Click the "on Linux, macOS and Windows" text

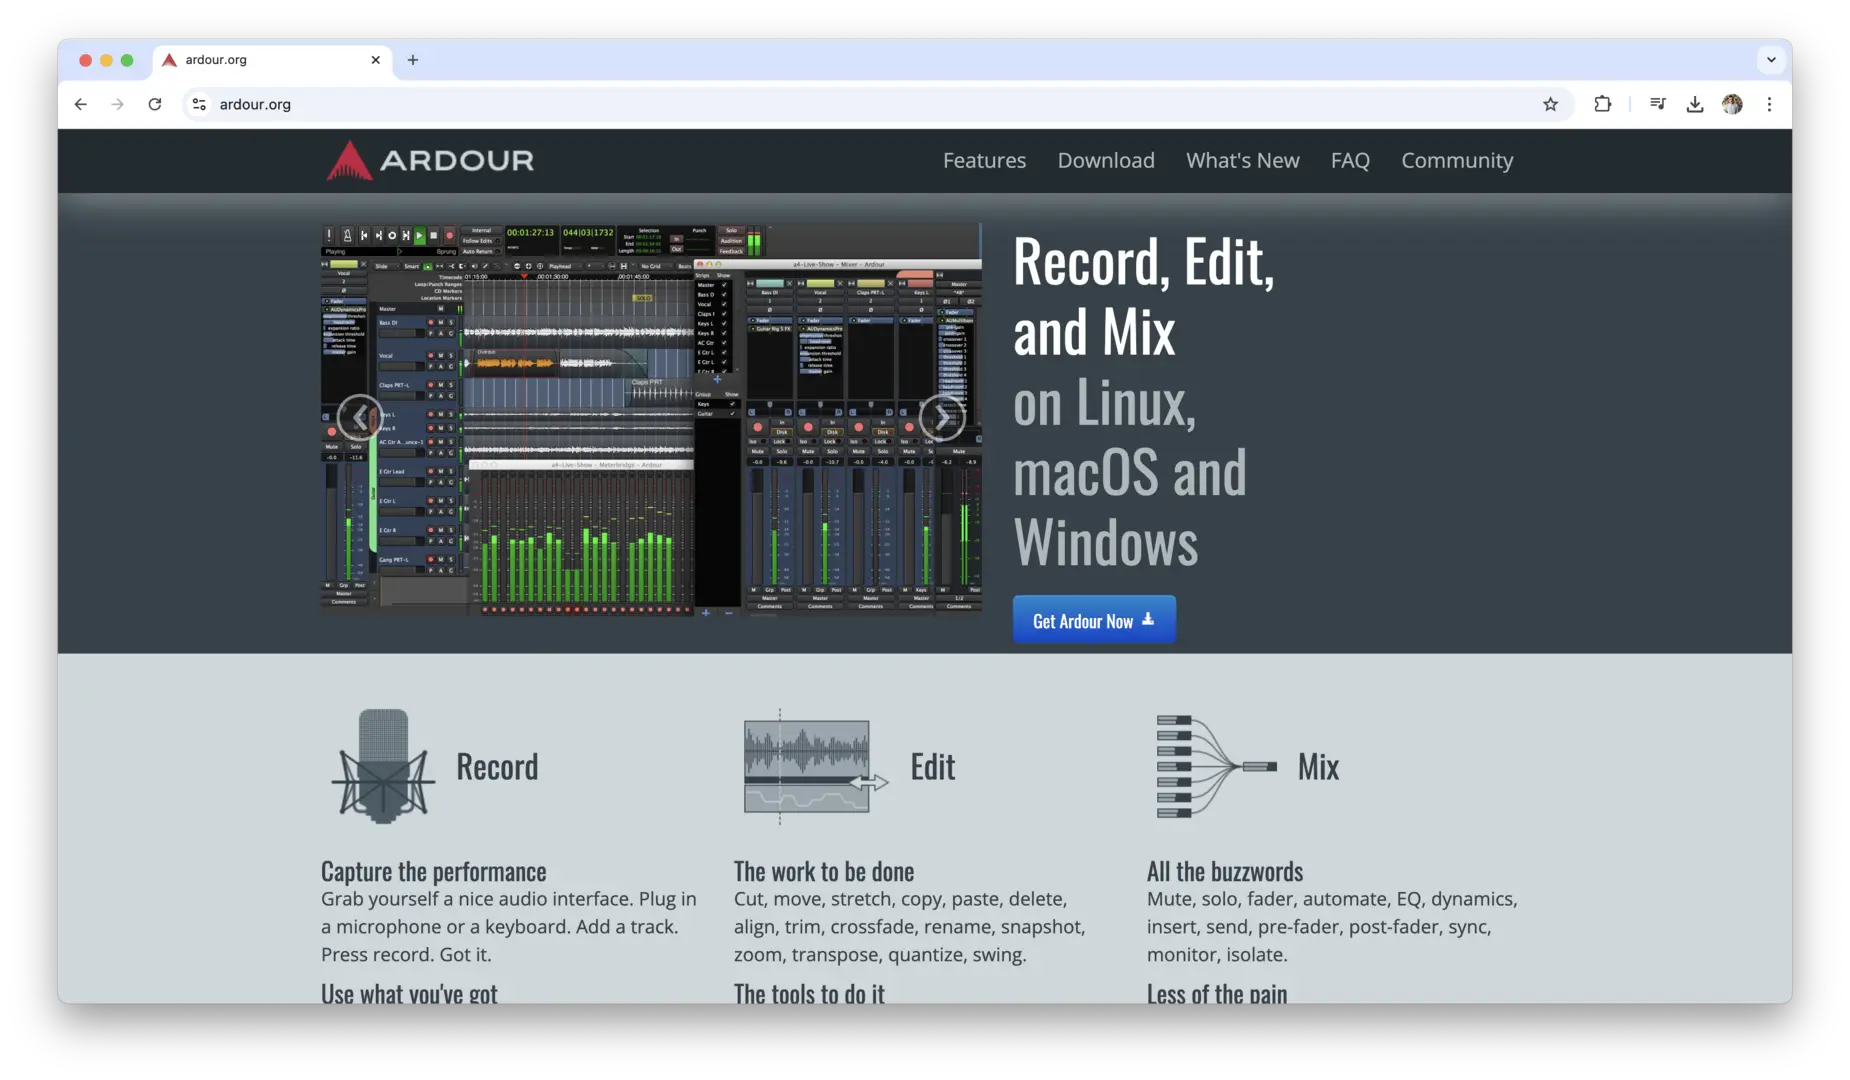pyautogui.click(x=1130, y=472)
